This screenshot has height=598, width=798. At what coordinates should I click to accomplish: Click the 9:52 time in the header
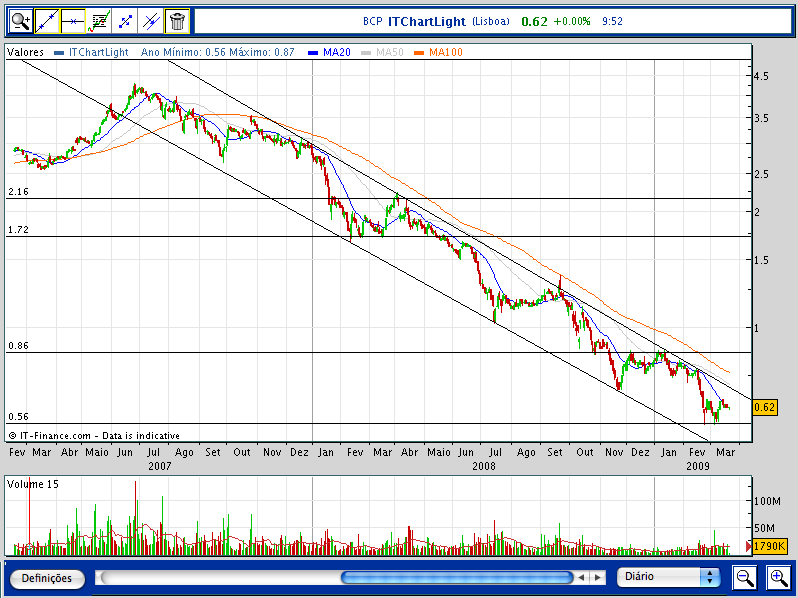612,21
